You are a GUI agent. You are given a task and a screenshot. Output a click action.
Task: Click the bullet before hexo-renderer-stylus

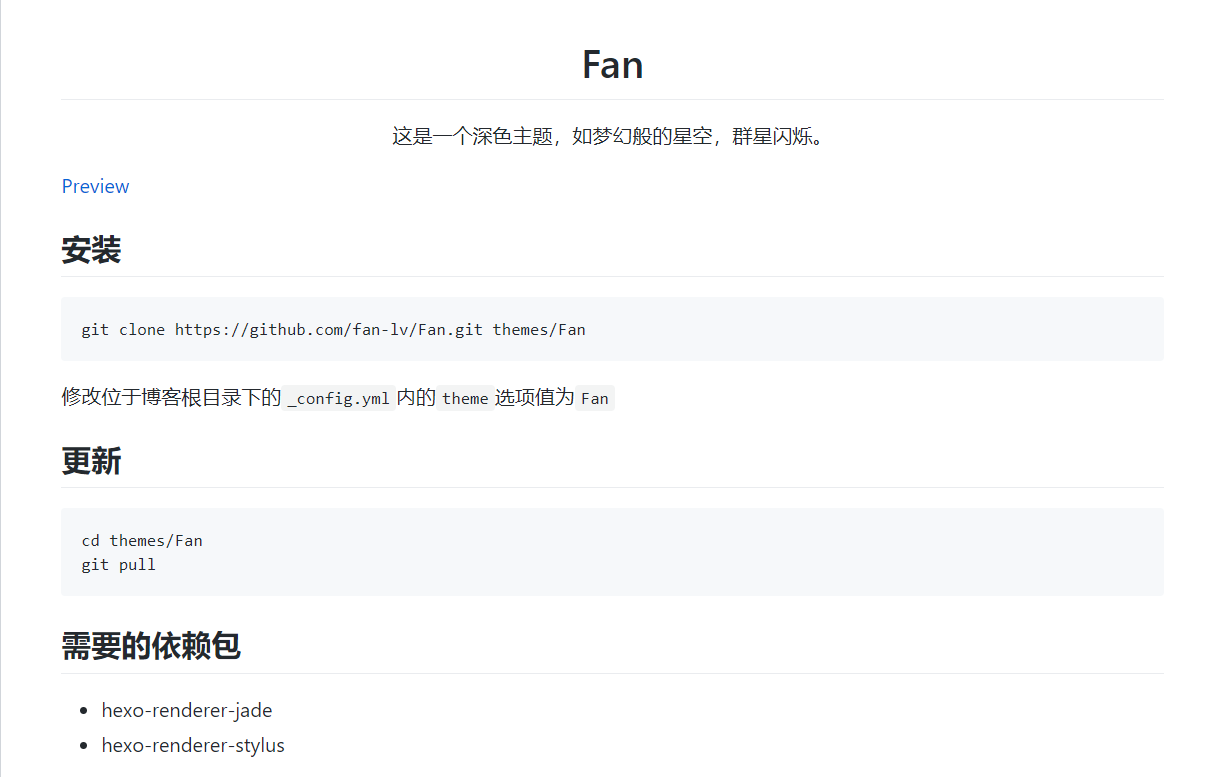[x=84, y=745]
